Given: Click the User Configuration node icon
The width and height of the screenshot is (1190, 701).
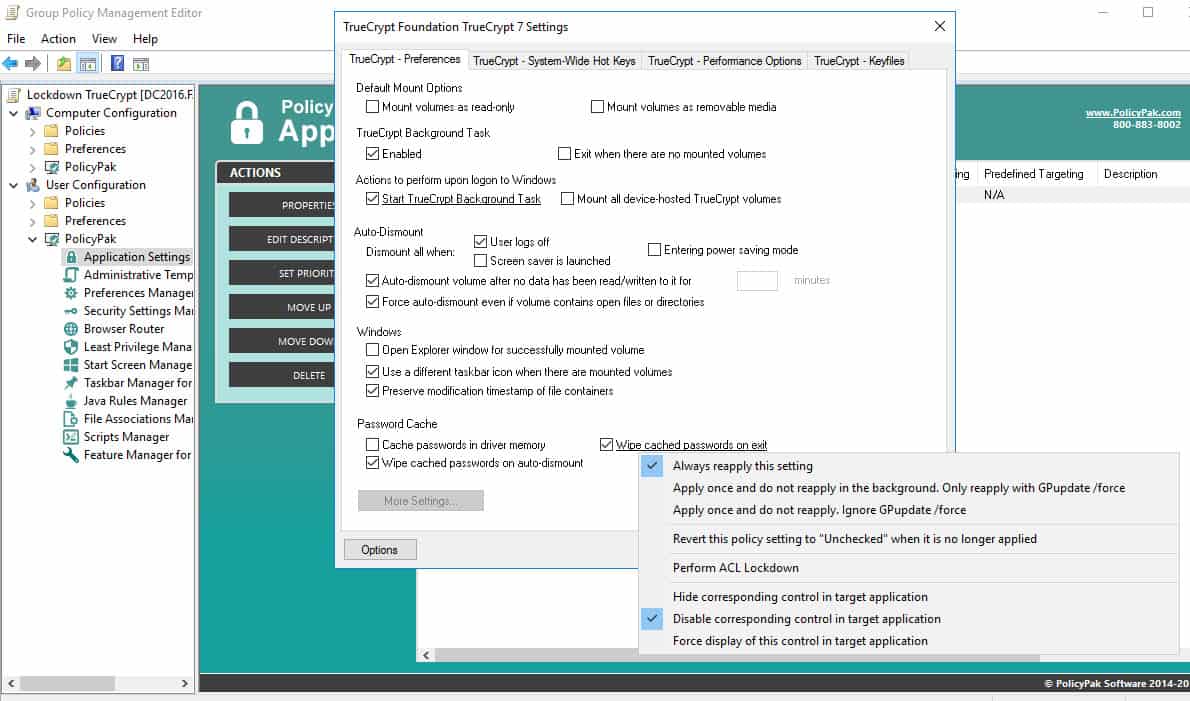Looking at the screenshot, I should [33, 185].
